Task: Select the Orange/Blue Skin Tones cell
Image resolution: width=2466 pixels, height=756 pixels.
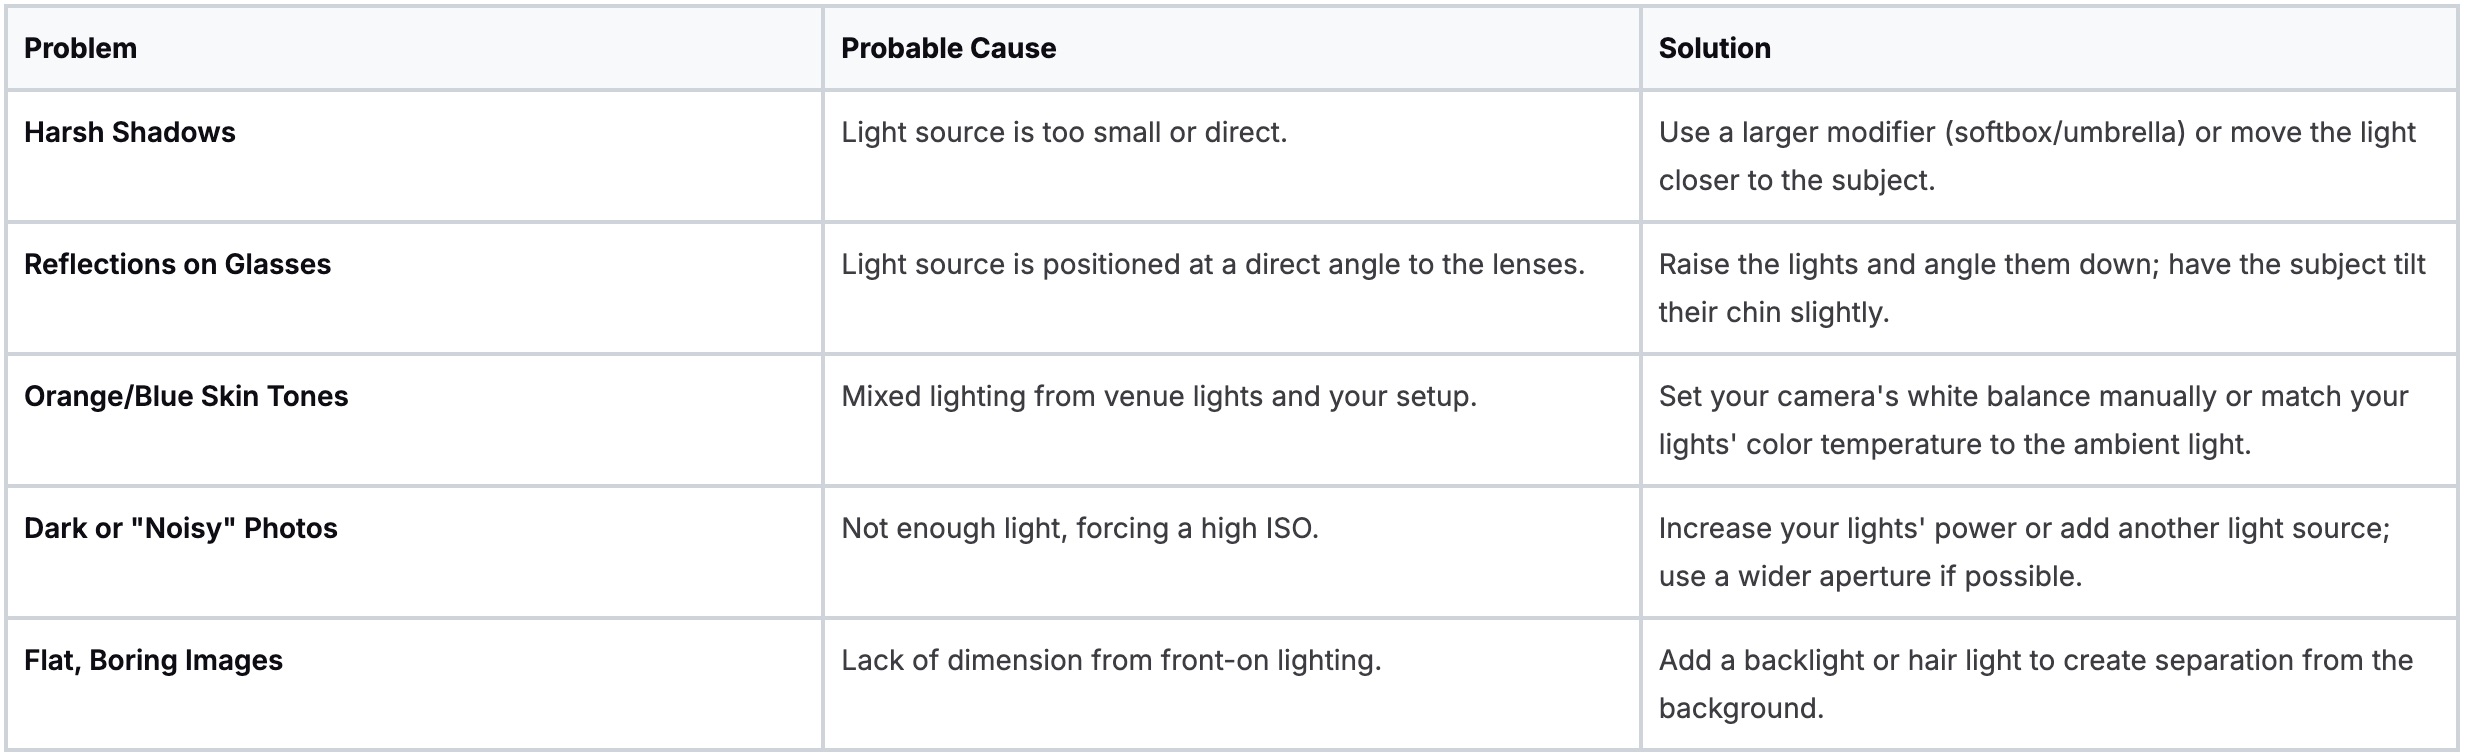Action: click(x=186, y=396)
